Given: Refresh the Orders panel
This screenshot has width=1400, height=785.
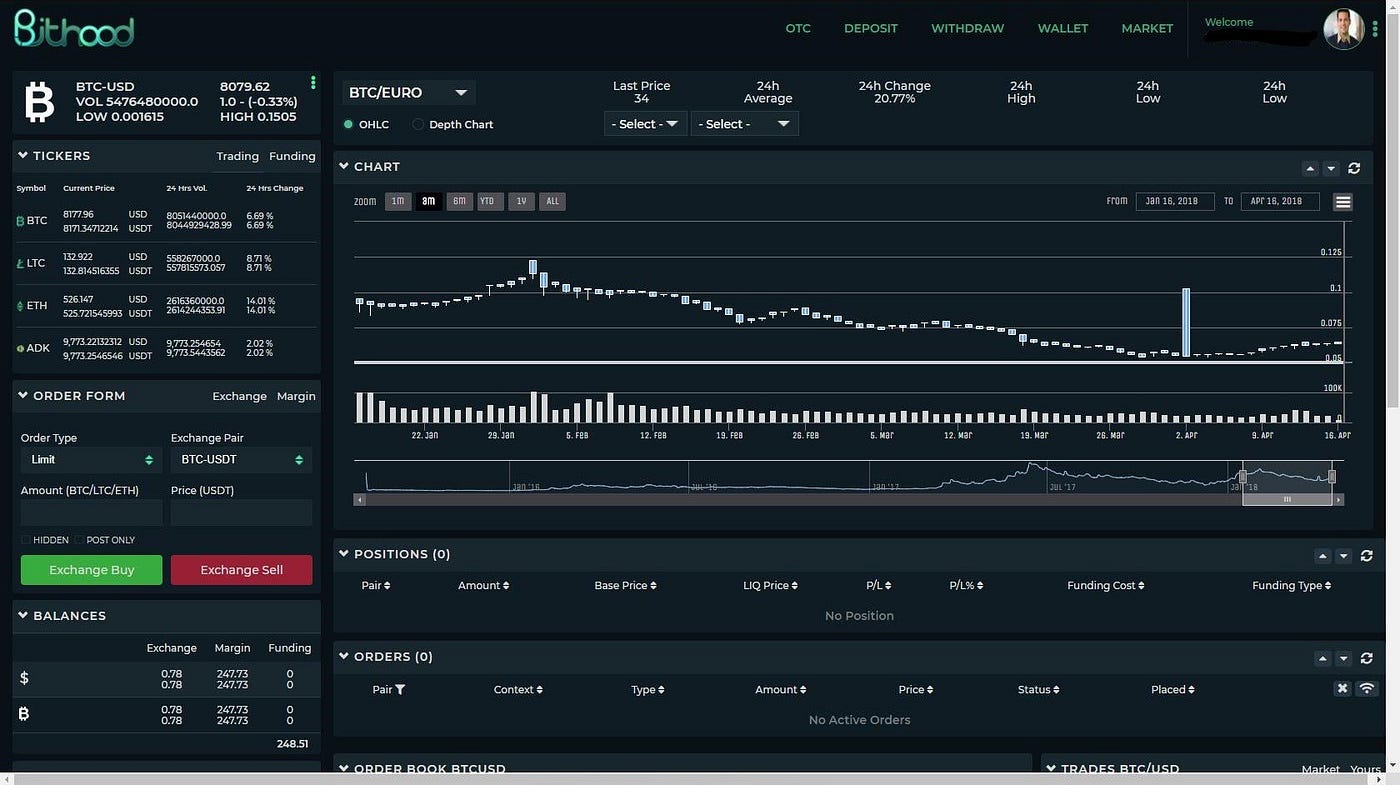Looking at the screenshot, I should pos(1366,658).
